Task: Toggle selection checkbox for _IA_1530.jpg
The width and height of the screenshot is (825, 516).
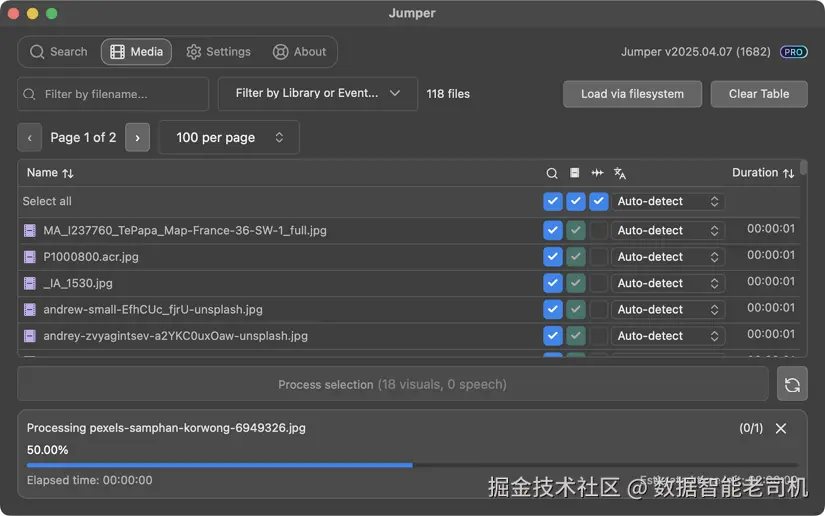Action: [553, 283]
